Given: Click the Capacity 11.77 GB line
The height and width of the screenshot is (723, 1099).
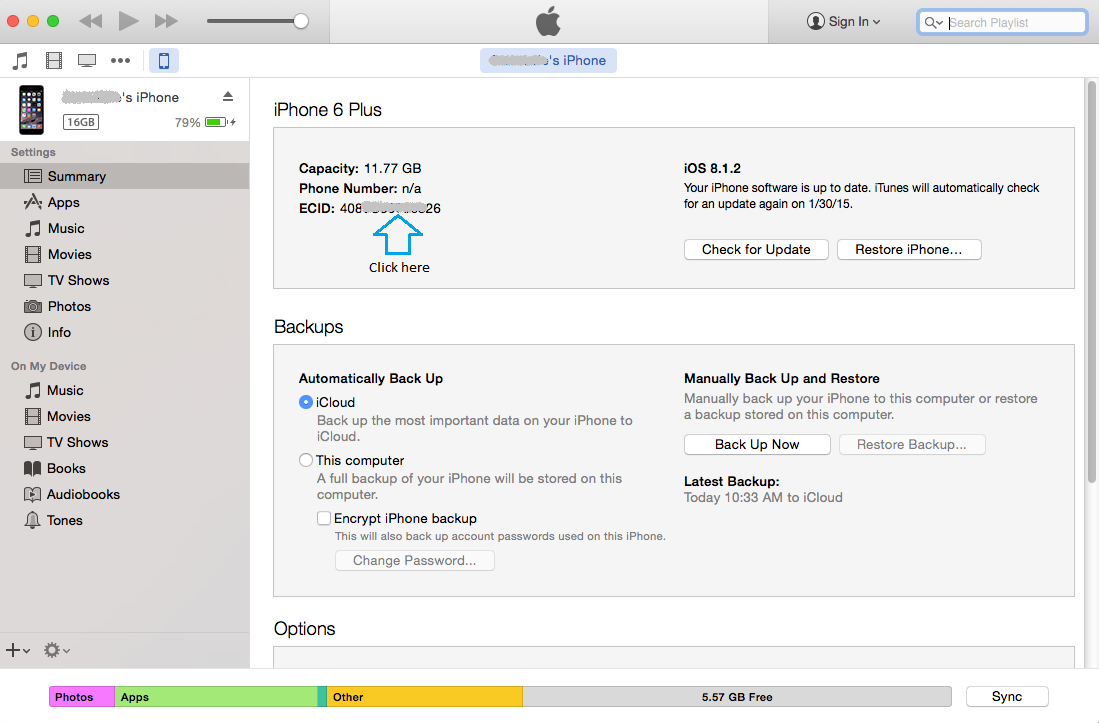Looking at the screenshot, I should point(360,168).
